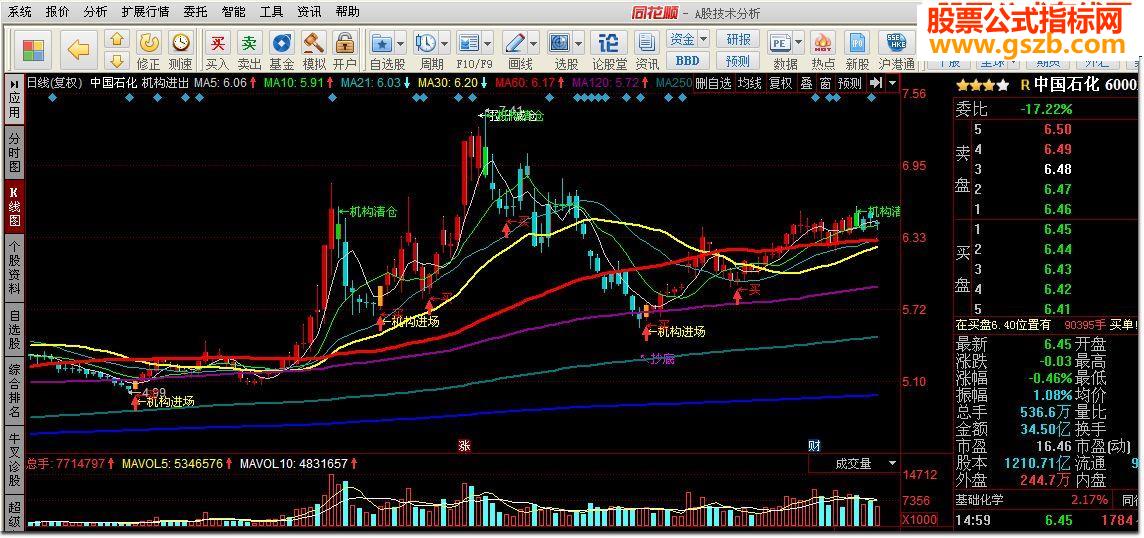Click the 张 marker on the chart

click(x=464, y=445)
